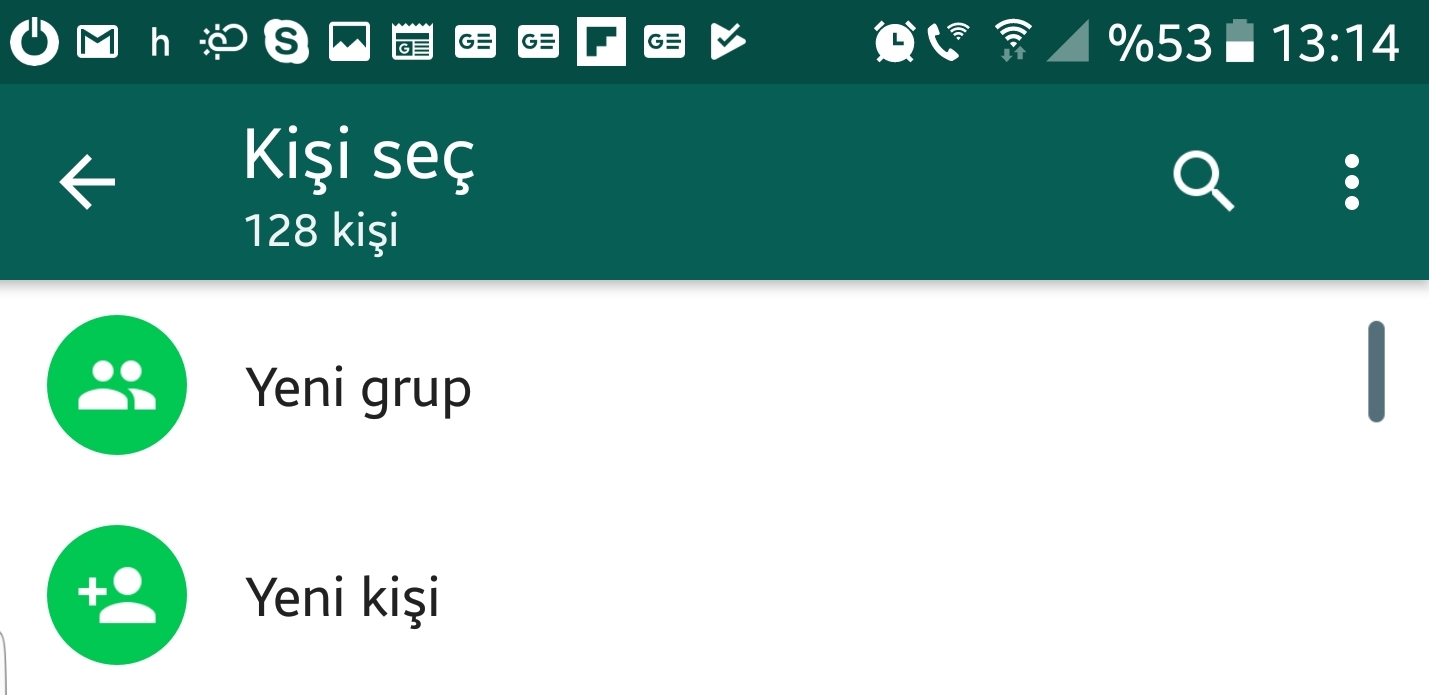This screenshot has height=695, width=1429.
Task: Go back using the arrow icon
Action: pos(88,184)
